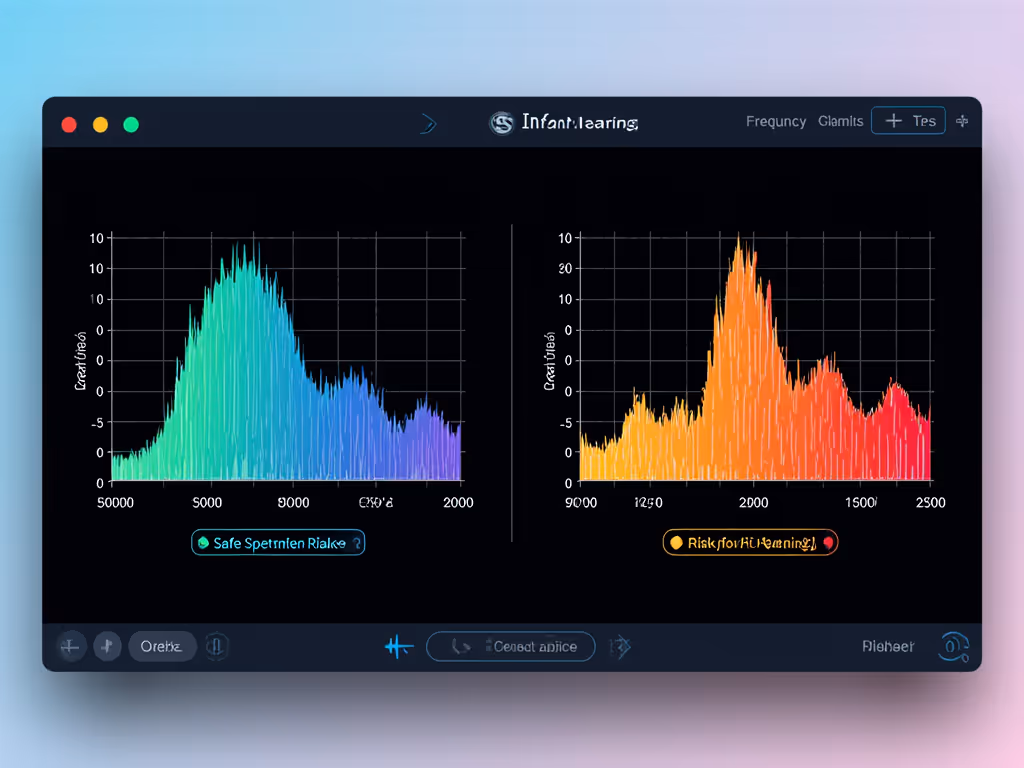1024x768 pixels.
Task: Select the blue arrow icon in the title bar
Action: (x=428, y=122)
